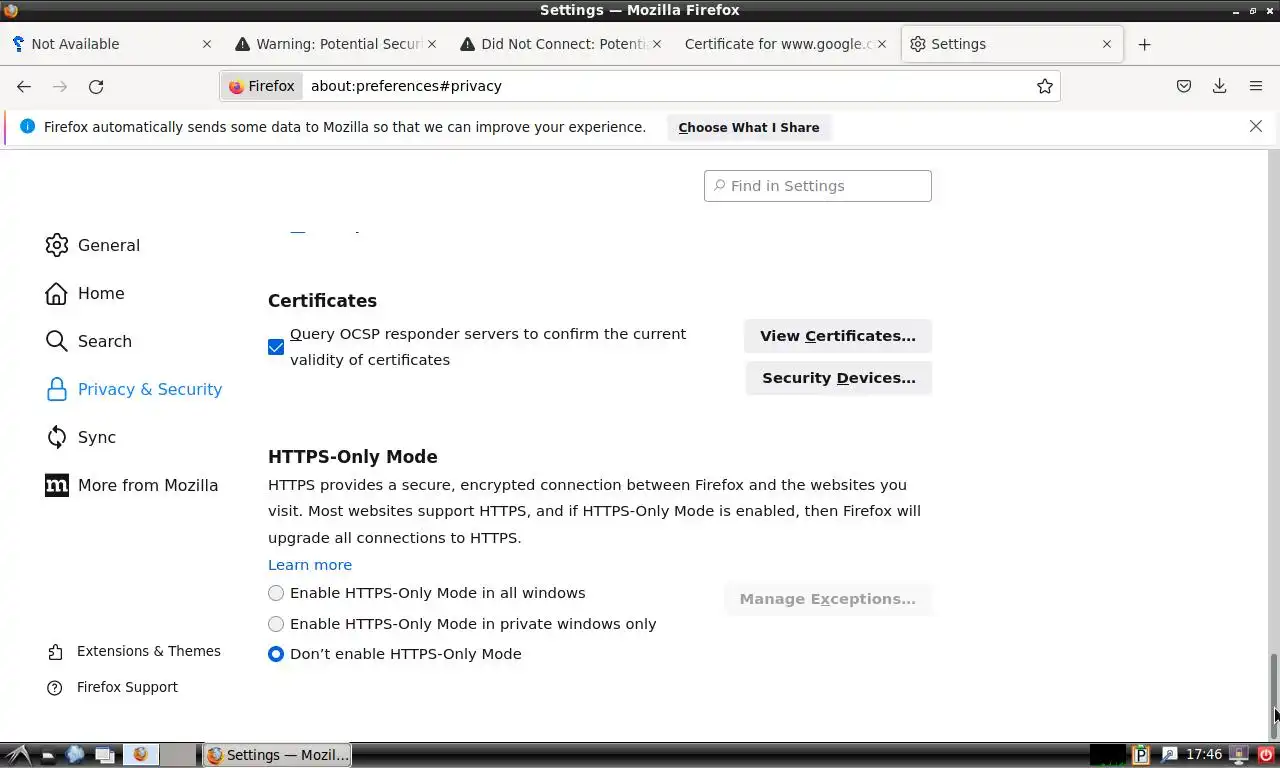Open the Learn more link
This screenshot has width=1280, height=768.
(310, 565)
